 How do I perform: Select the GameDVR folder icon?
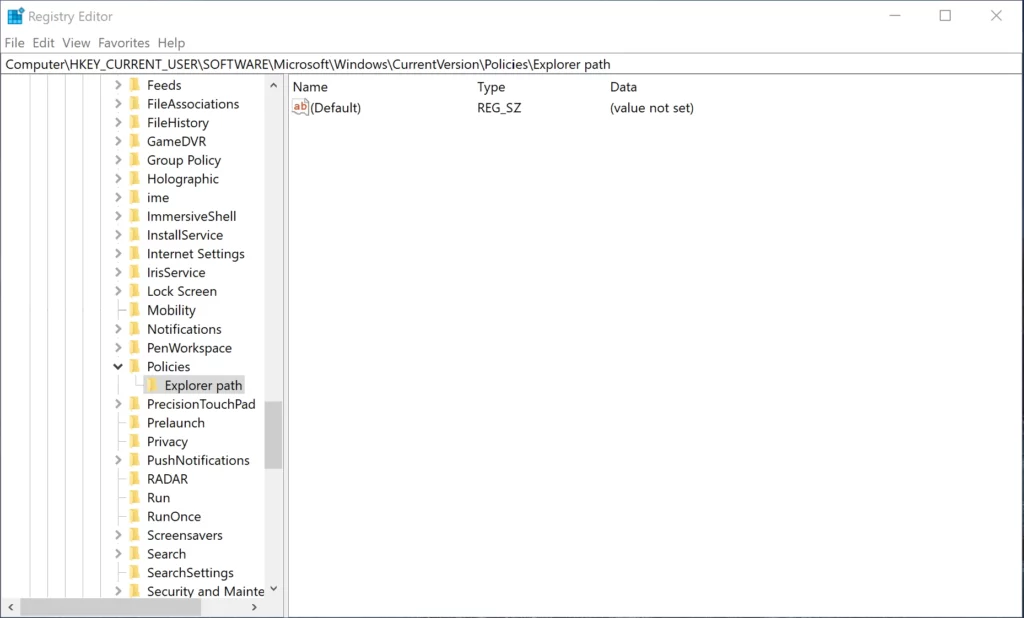point(136,141)
